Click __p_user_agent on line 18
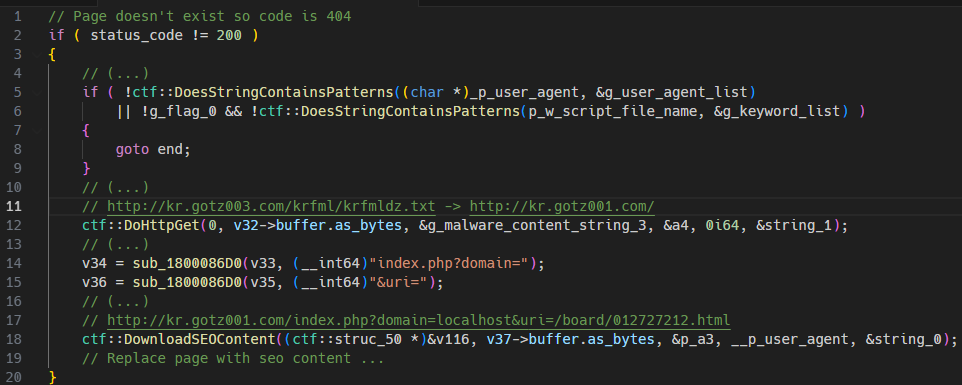This screenshot has height=385, width=962. pyautogui.click(x=790, y=340)
